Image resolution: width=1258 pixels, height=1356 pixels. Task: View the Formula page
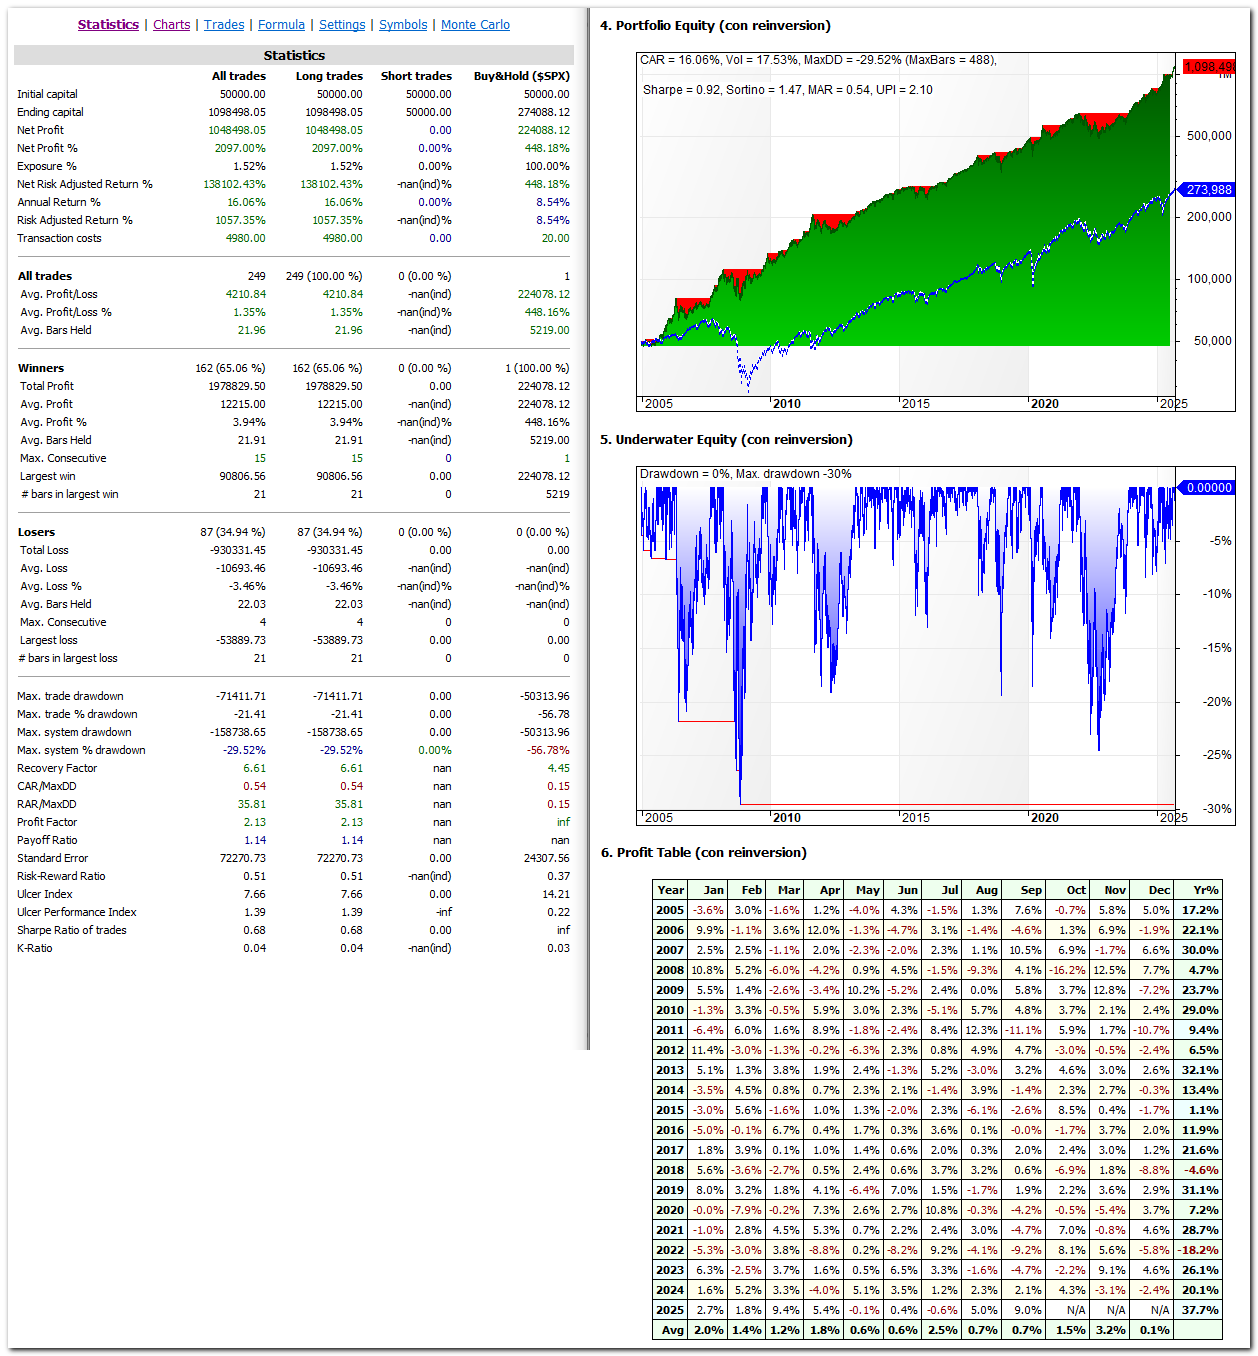281,25
